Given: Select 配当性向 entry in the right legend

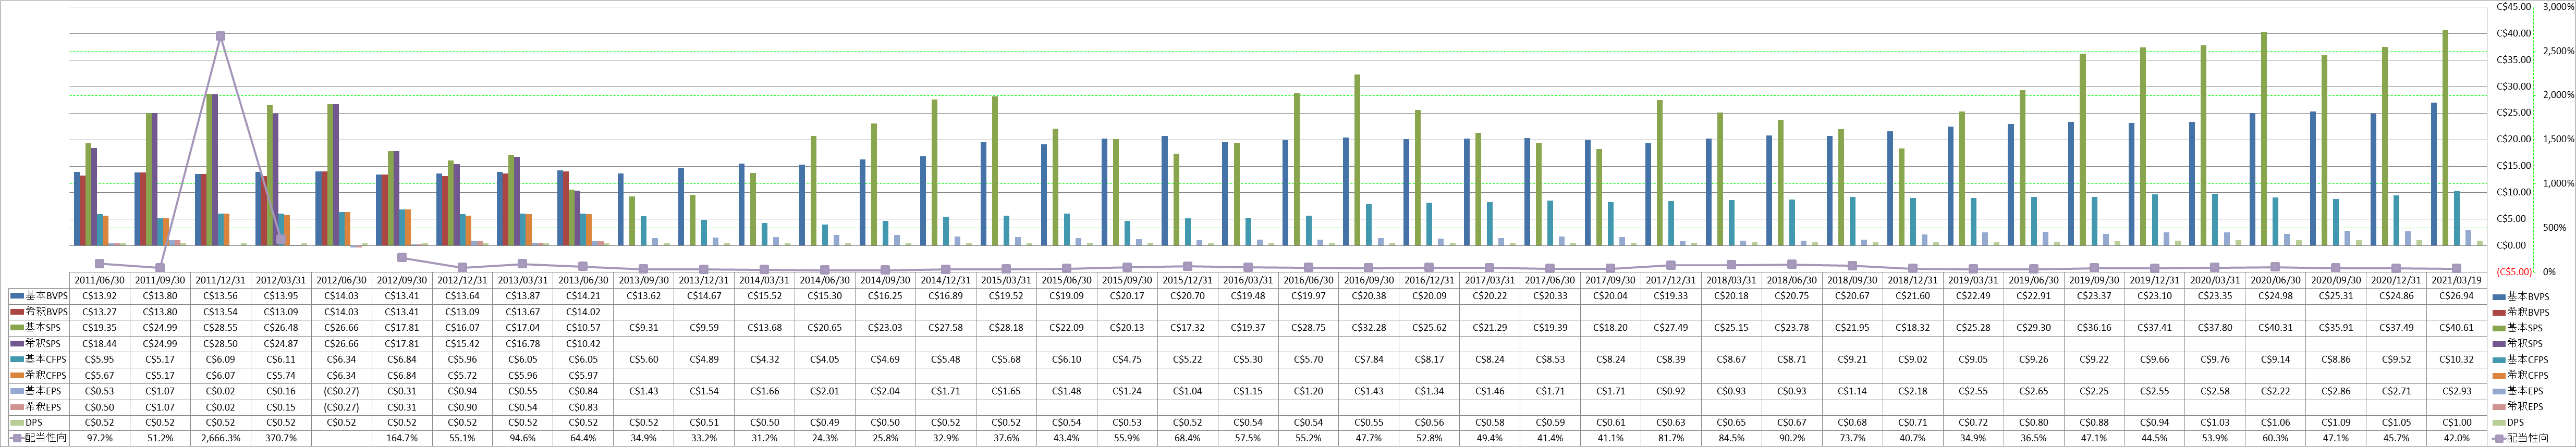Looking at the screenshot, I should 2521,438.
